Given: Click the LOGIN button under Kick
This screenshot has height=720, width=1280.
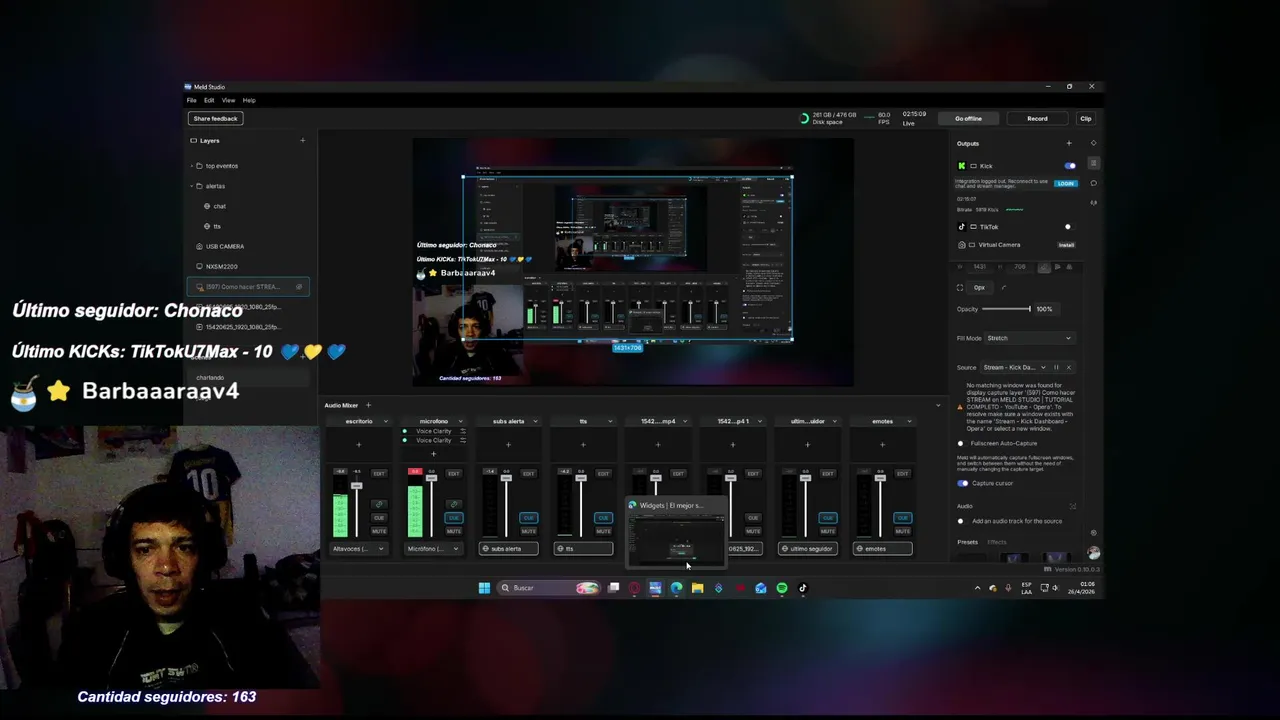Looking at the screenshot, I should click(x=1066, y=184).
